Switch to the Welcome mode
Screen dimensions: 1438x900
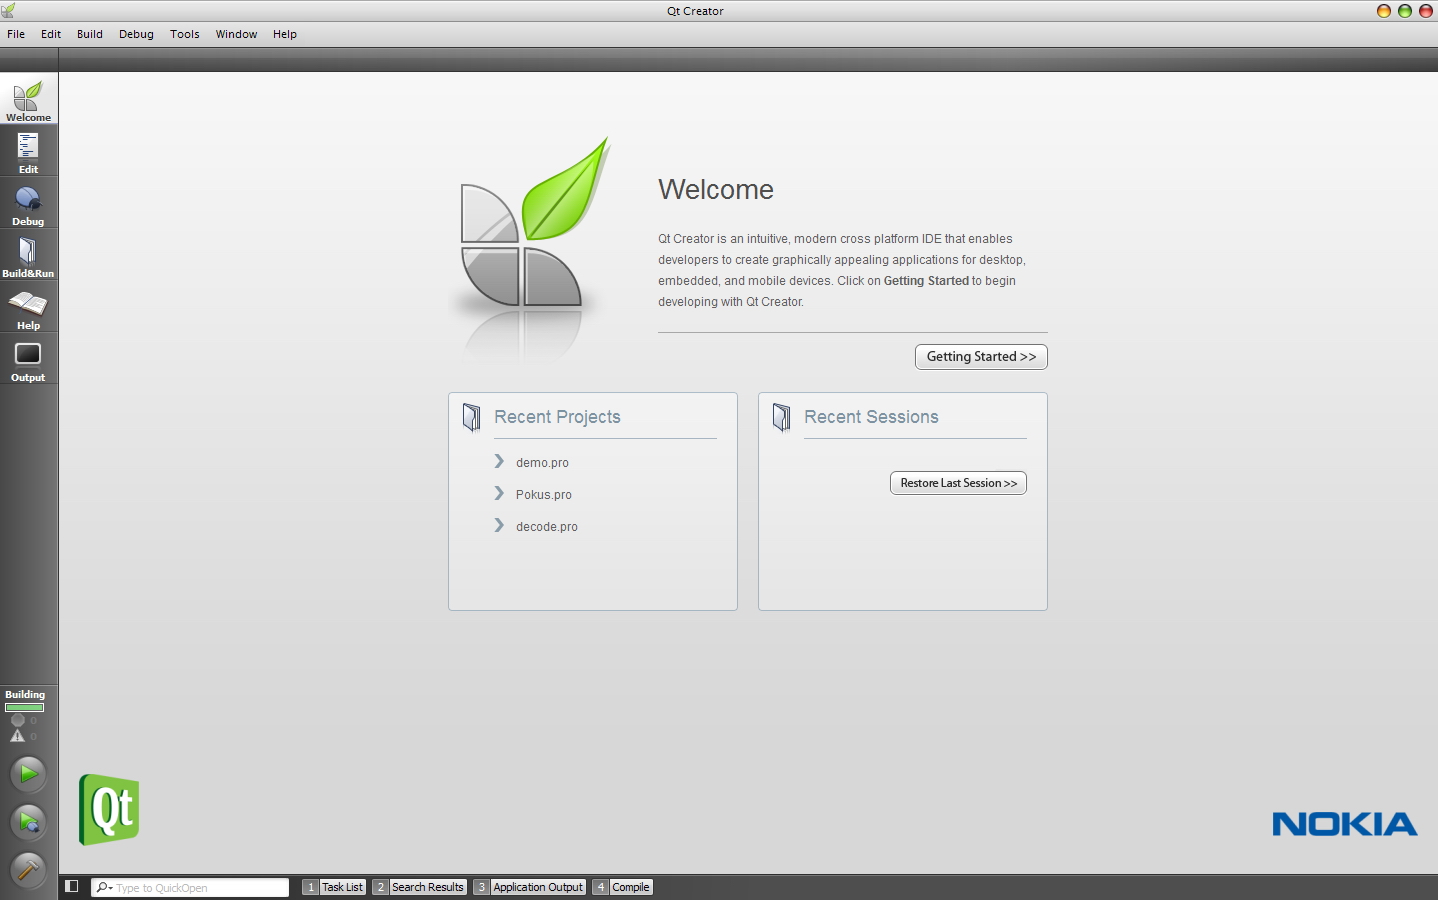(28, 98)
